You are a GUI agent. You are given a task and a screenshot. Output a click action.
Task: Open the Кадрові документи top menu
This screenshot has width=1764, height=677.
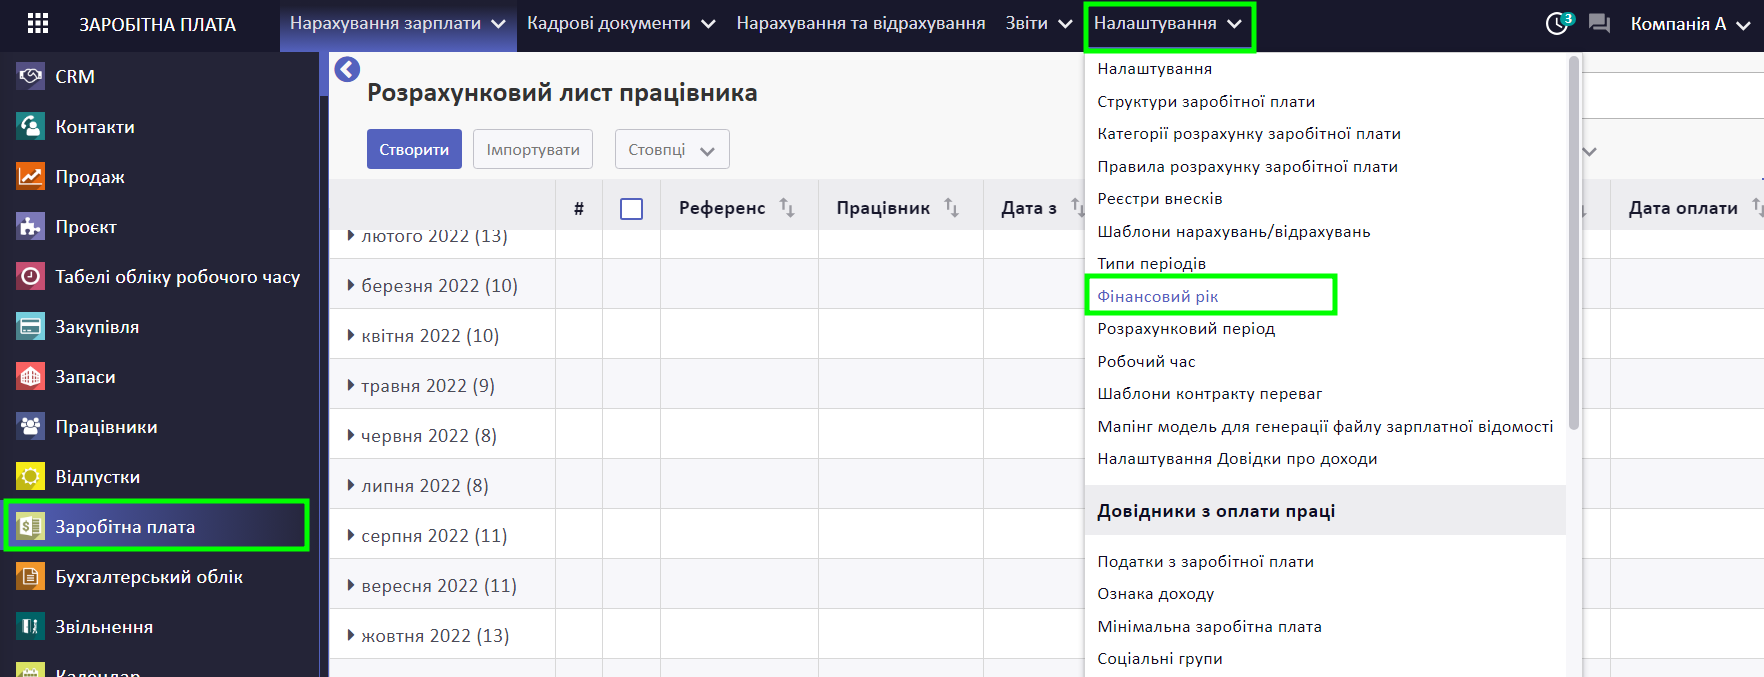tap(621, 23)
